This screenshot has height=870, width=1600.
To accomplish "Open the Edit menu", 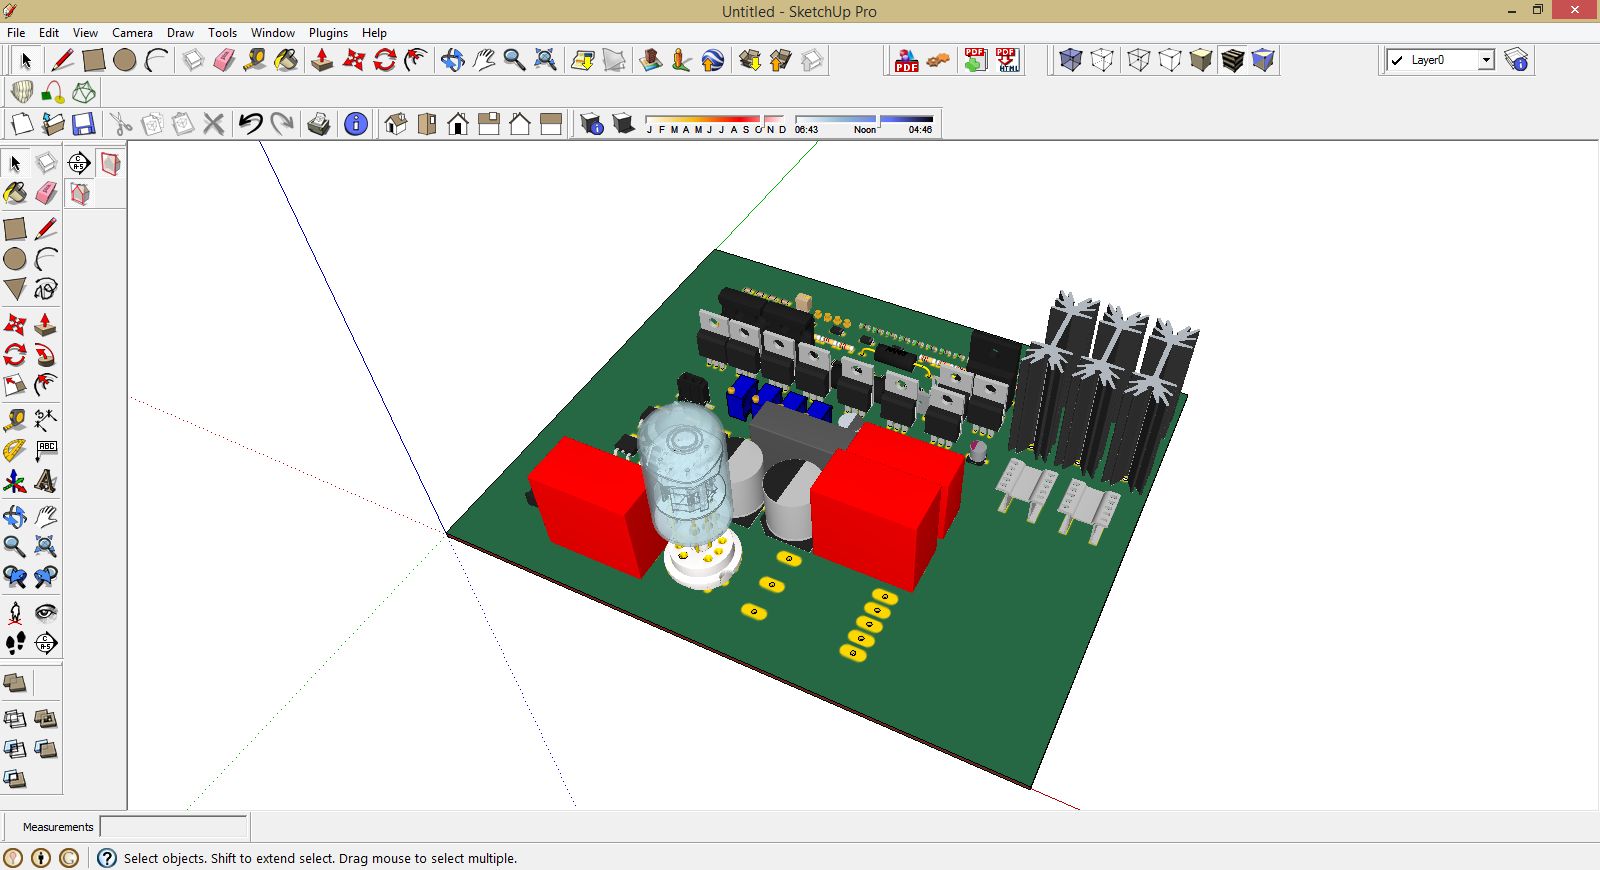I will [x=49, y=33].
